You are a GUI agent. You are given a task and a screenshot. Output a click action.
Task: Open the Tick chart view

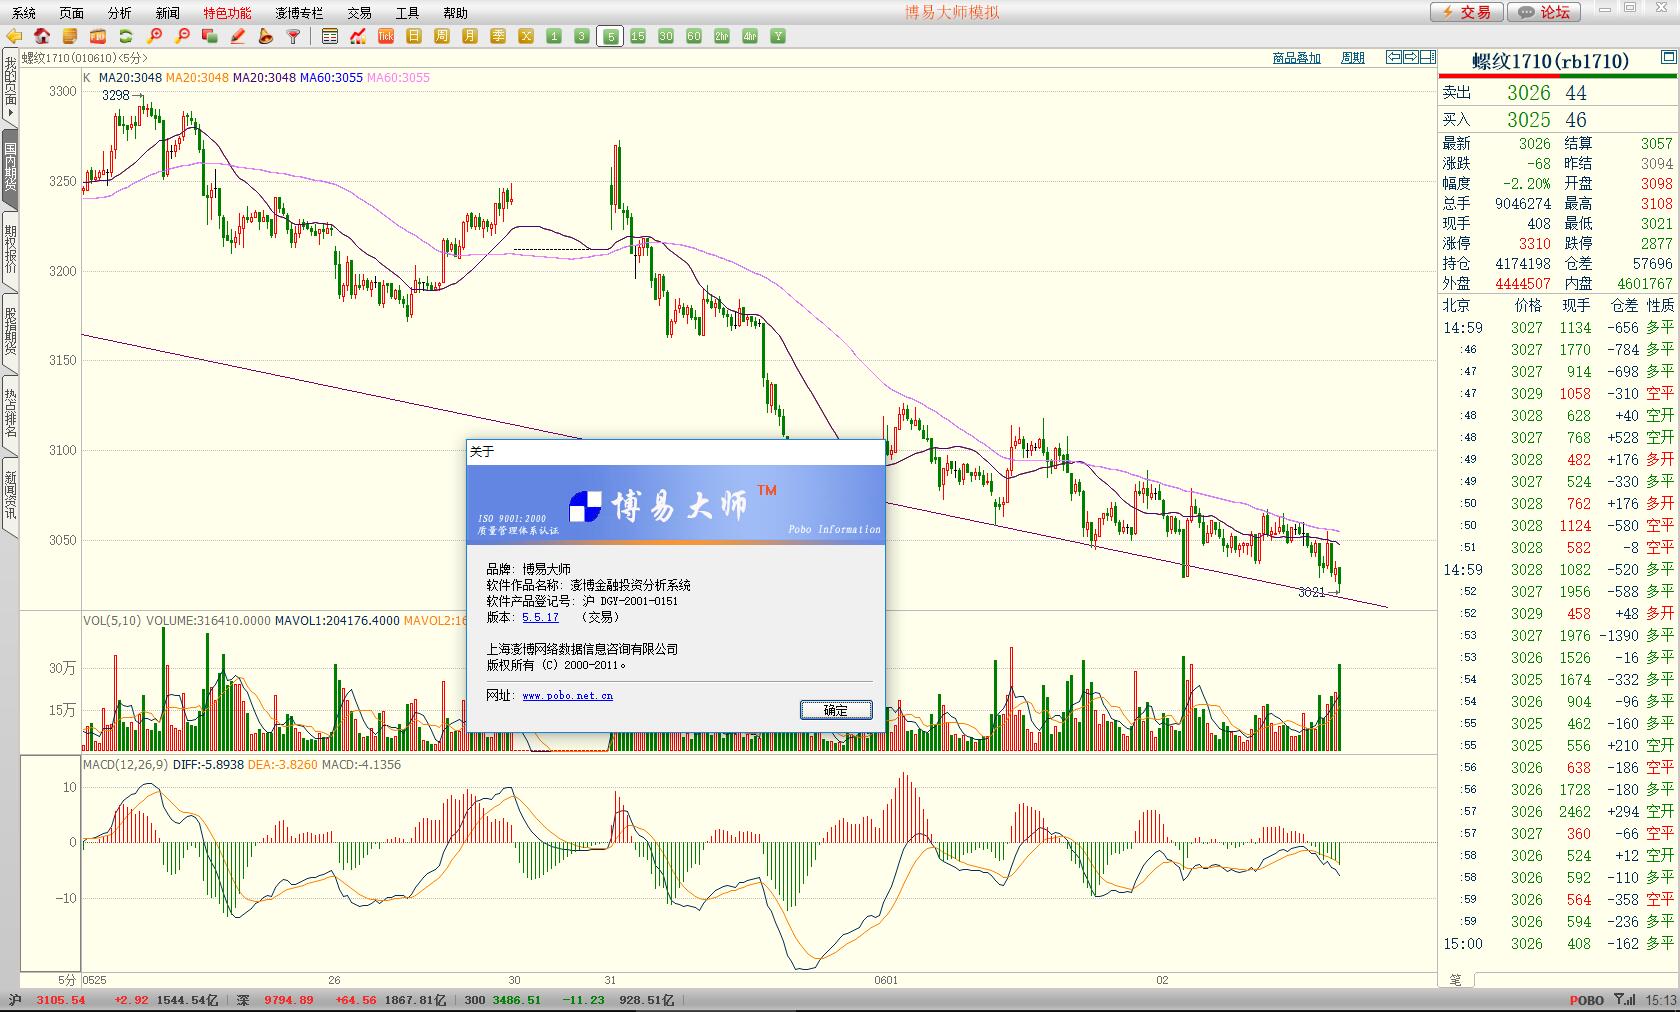[x=386, y=37]
